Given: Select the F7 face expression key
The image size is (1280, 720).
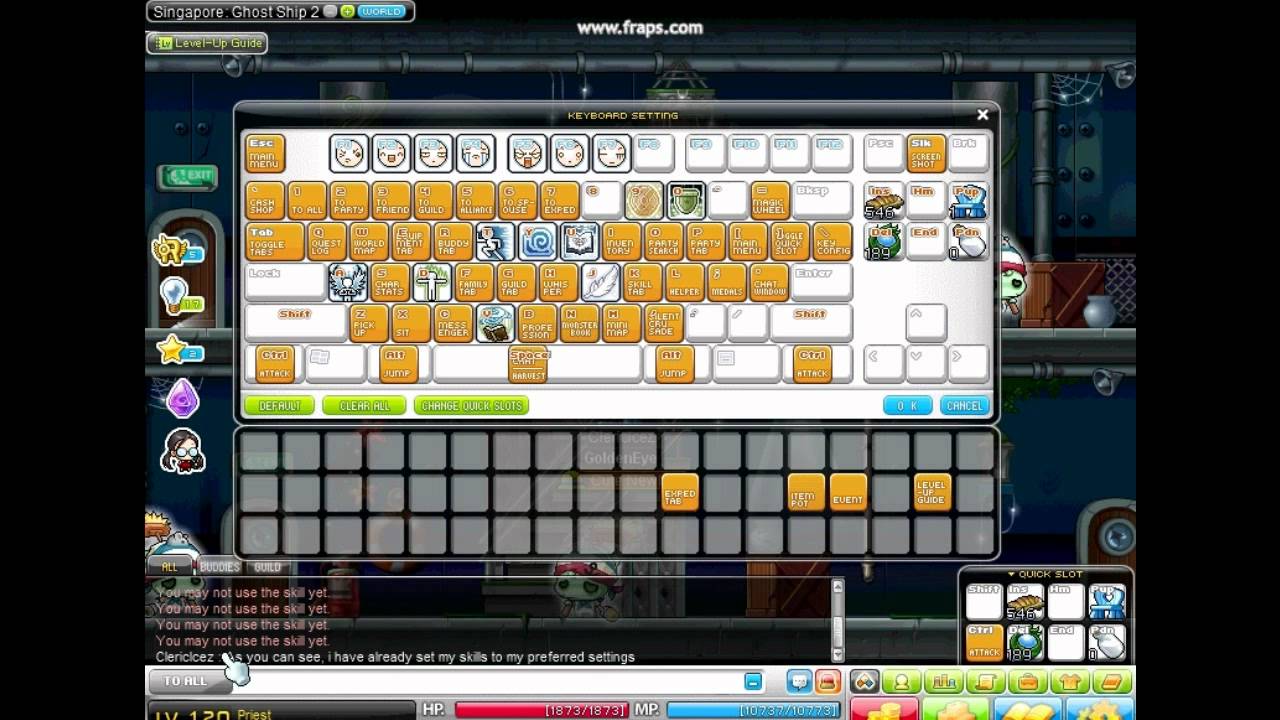Looking at the screenshot, I should pyautogui.click(x=611, y=154).
